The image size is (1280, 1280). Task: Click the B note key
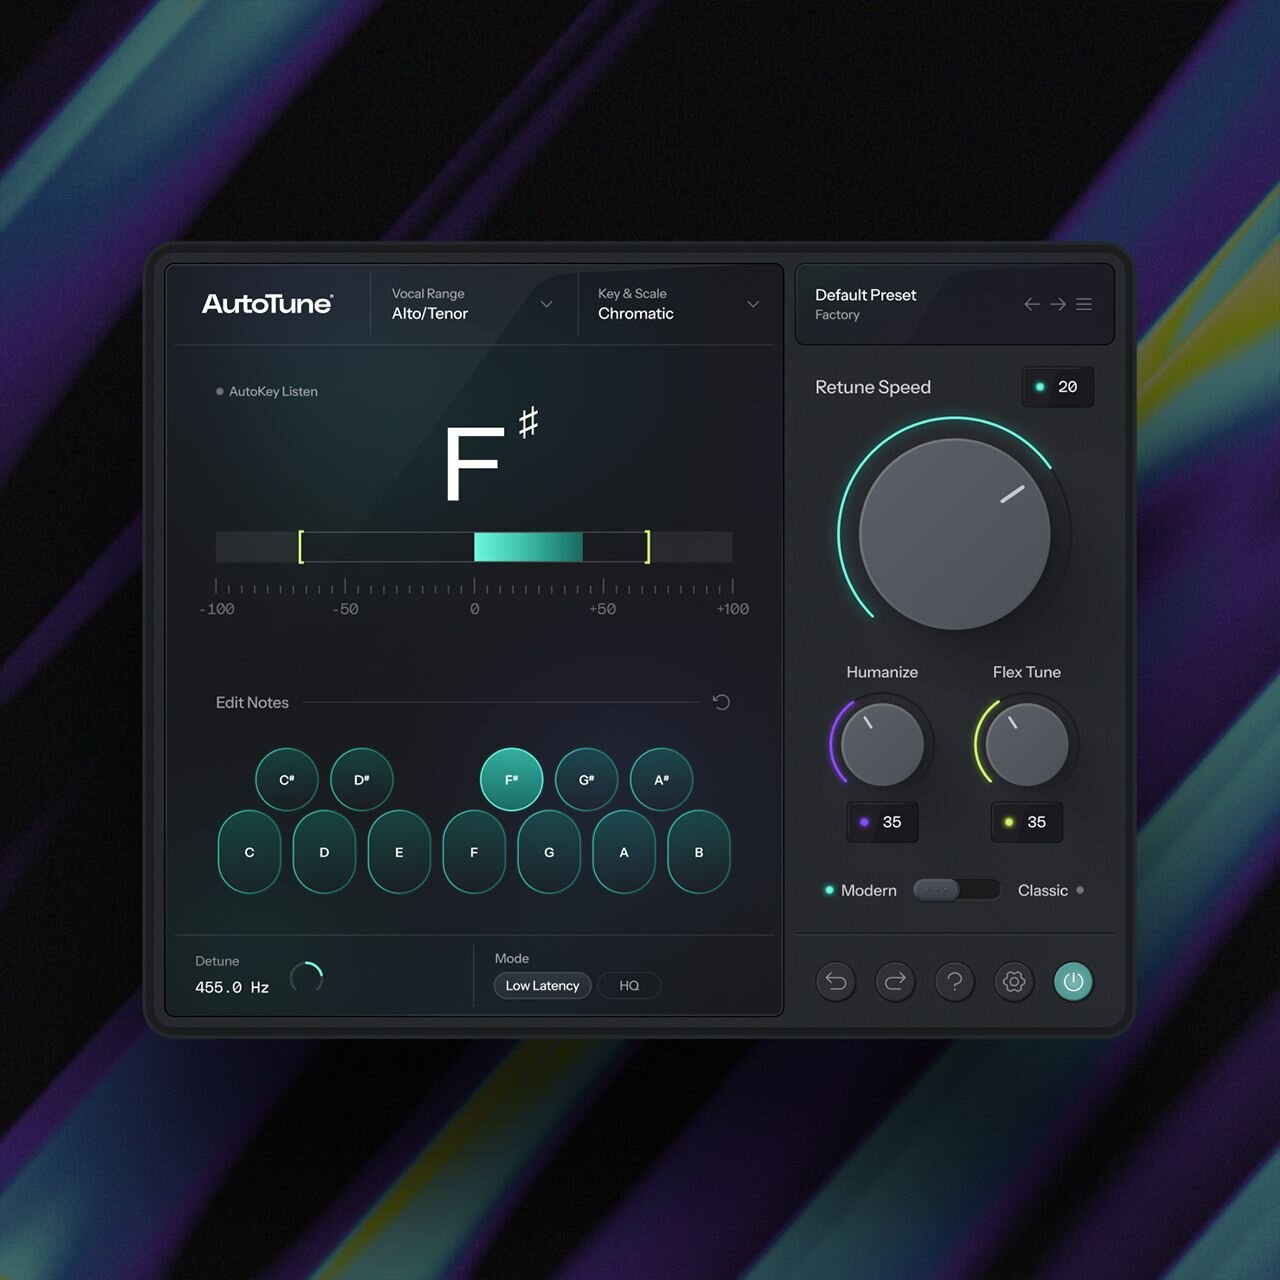pos(699,852)
